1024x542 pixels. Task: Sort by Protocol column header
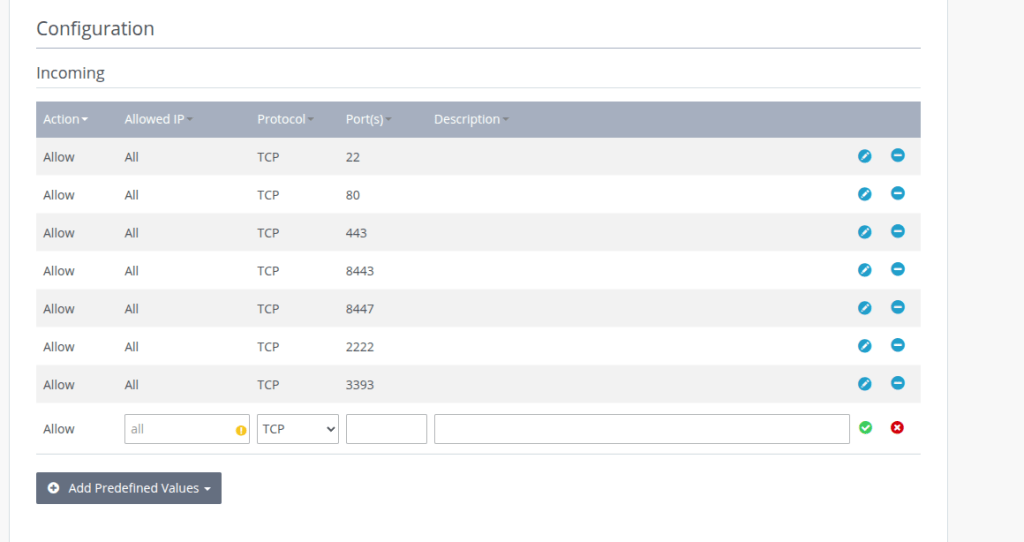tap(285, 119)
